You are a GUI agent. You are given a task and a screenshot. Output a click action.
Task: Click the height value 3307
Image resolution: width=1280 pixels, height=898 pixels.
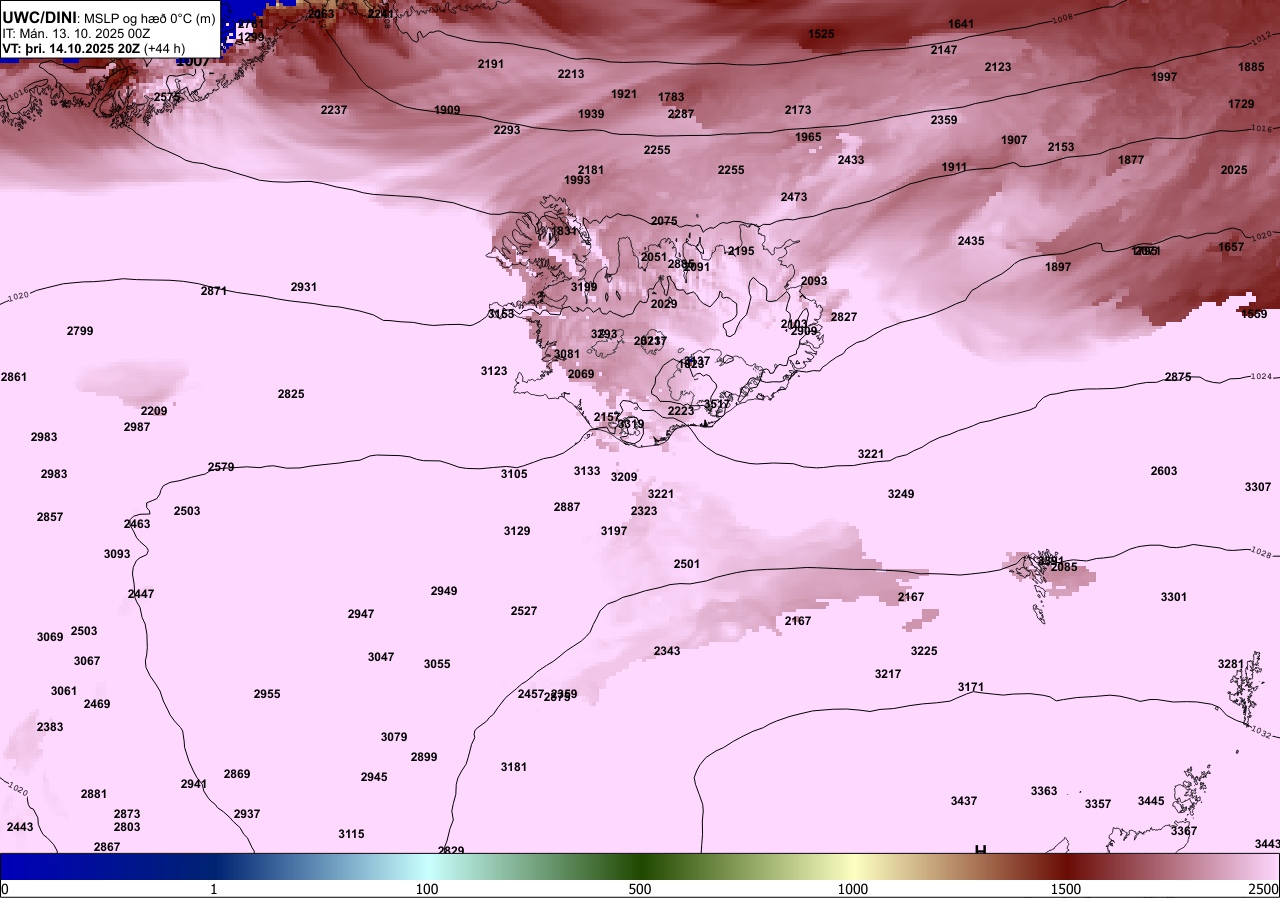pos(1258,487)
